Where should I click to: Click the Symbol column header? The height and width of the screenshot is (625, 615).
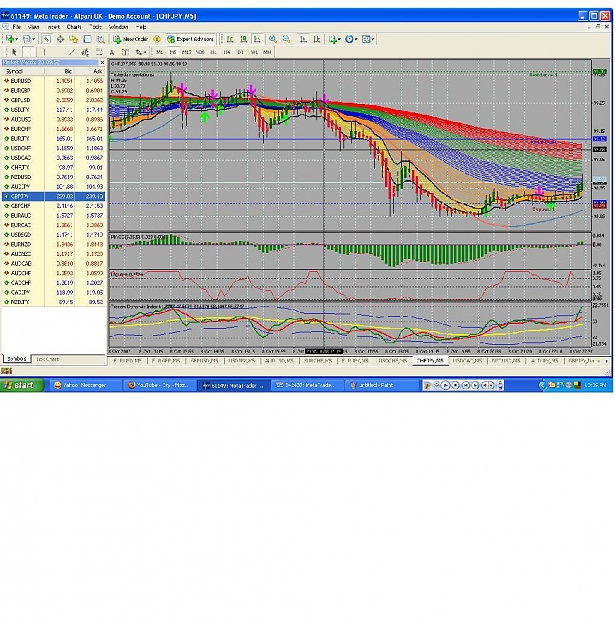tap(23, 71)
